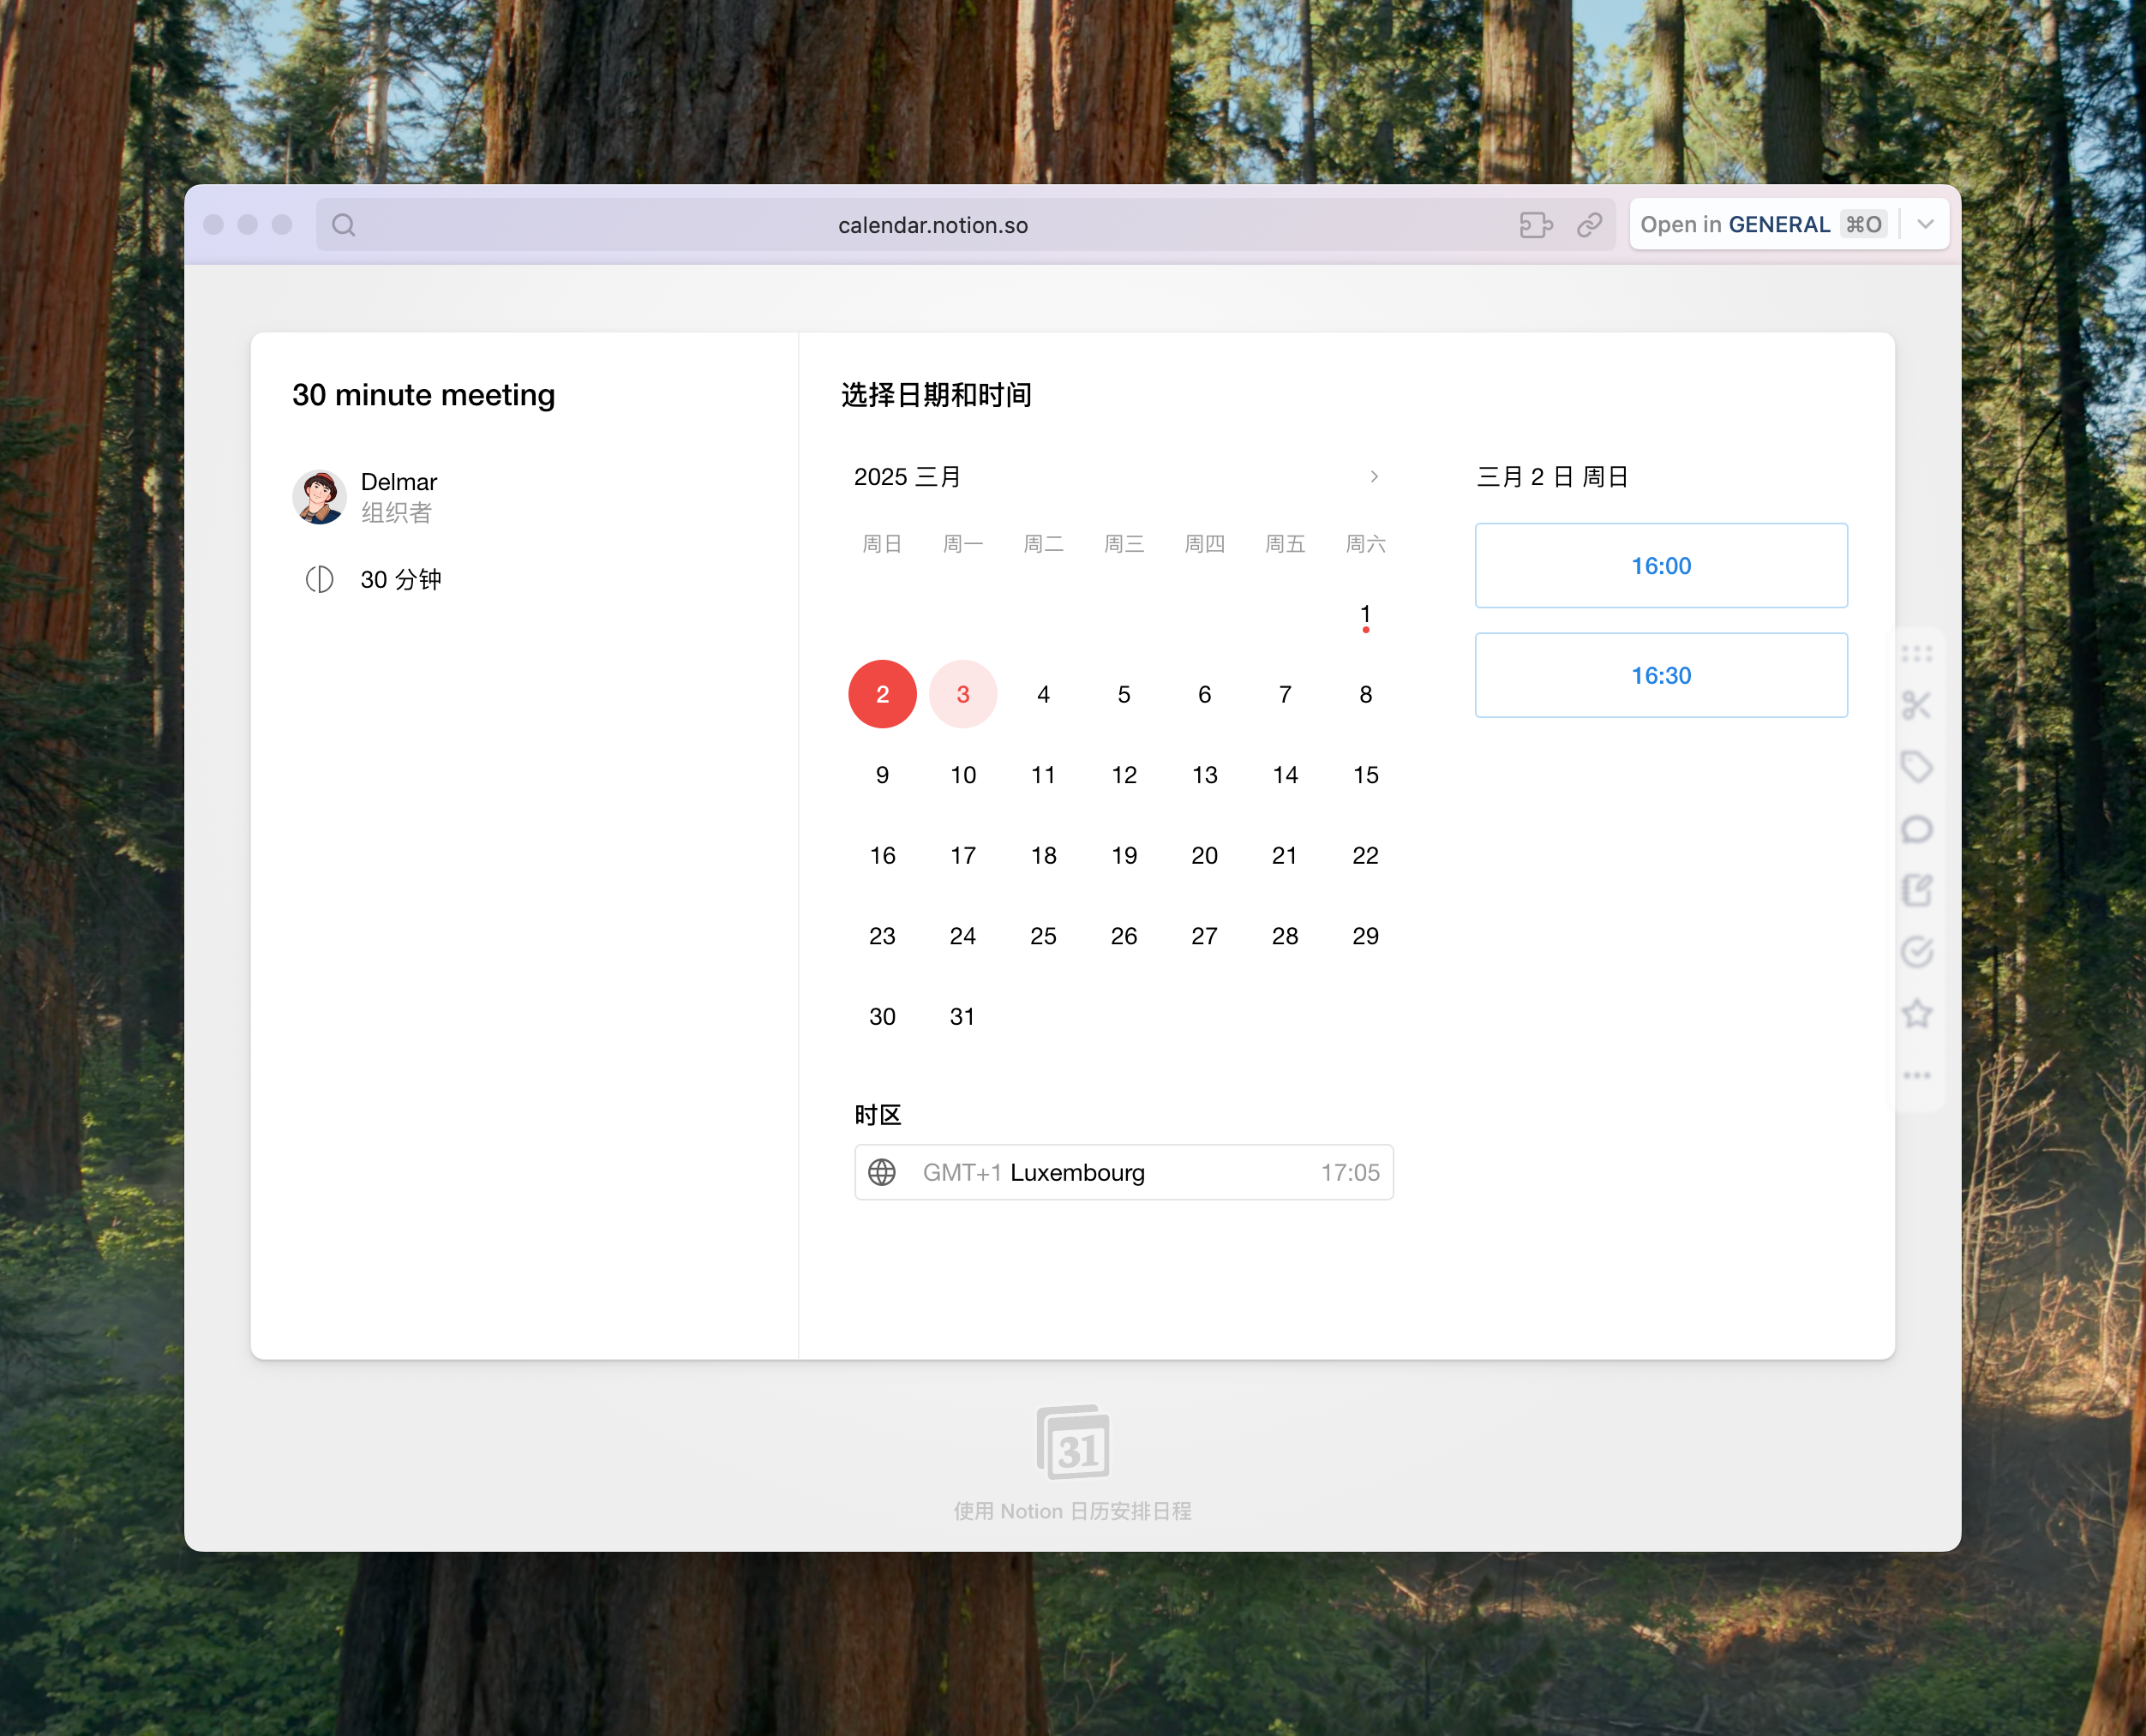Click the star favorite icon
Screen dimensions: 2146x1736
(1916, 1014)
